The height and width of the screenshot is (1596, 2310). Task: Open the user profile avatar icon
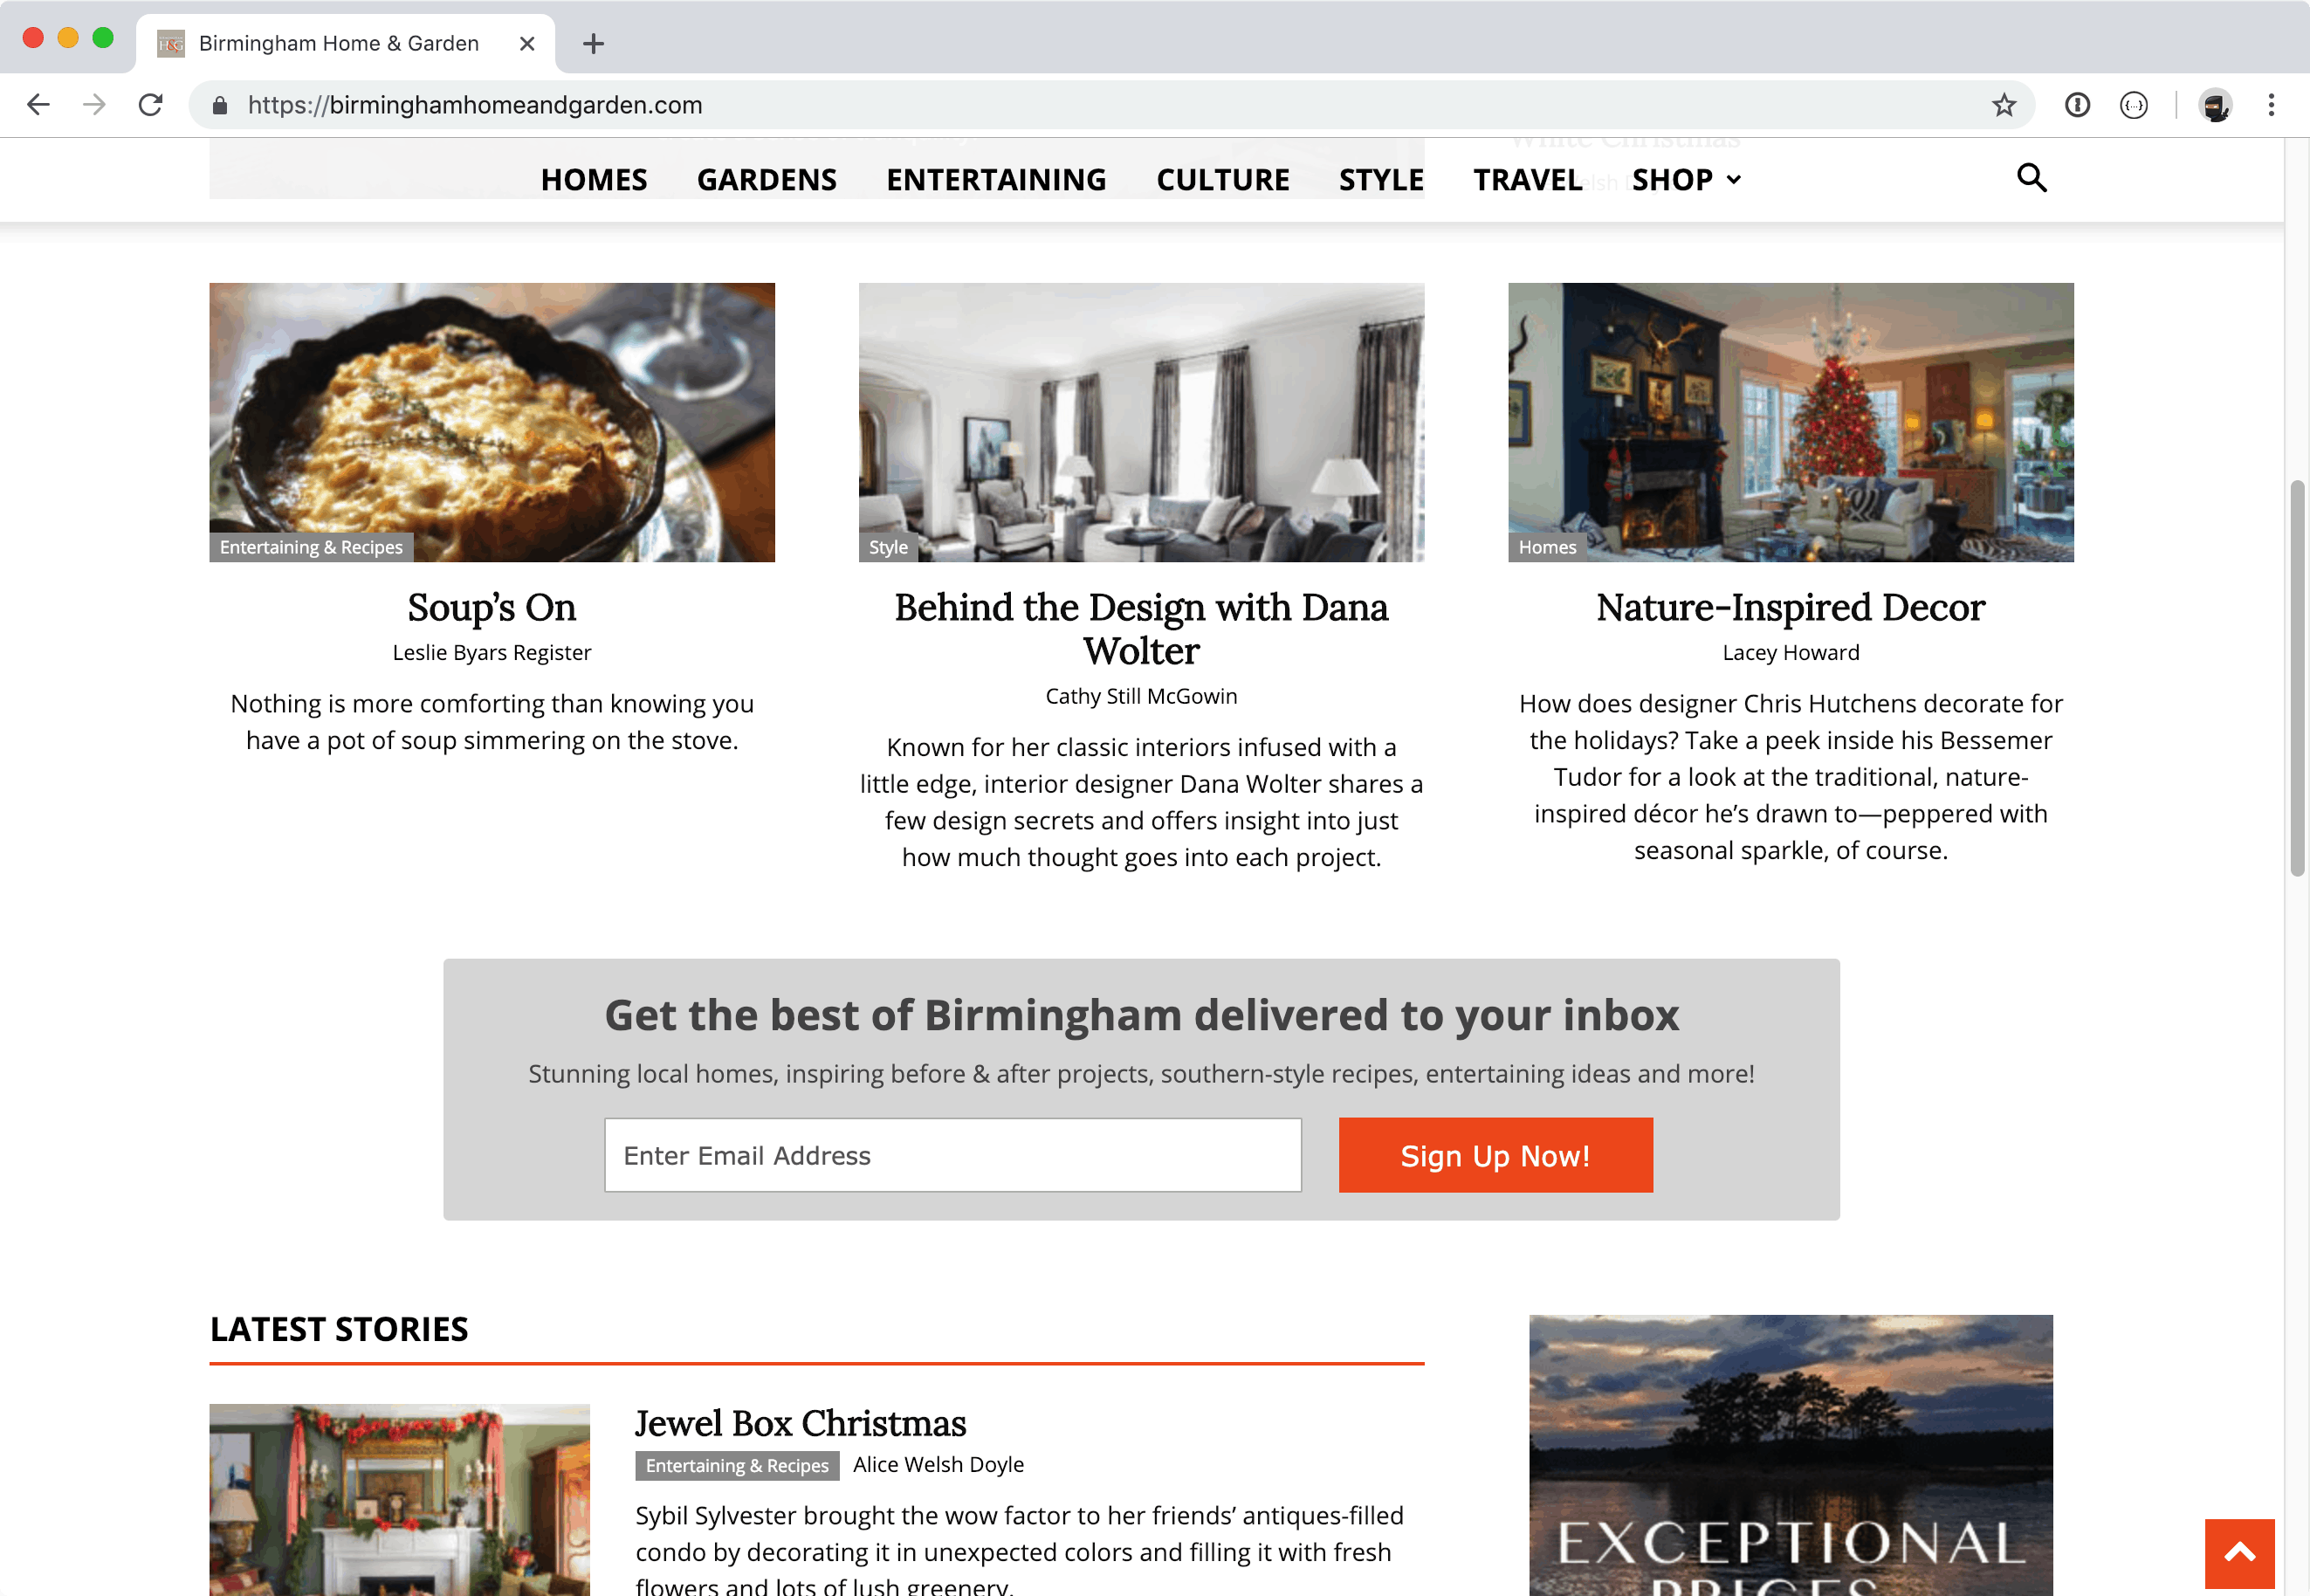point(2215,105)
